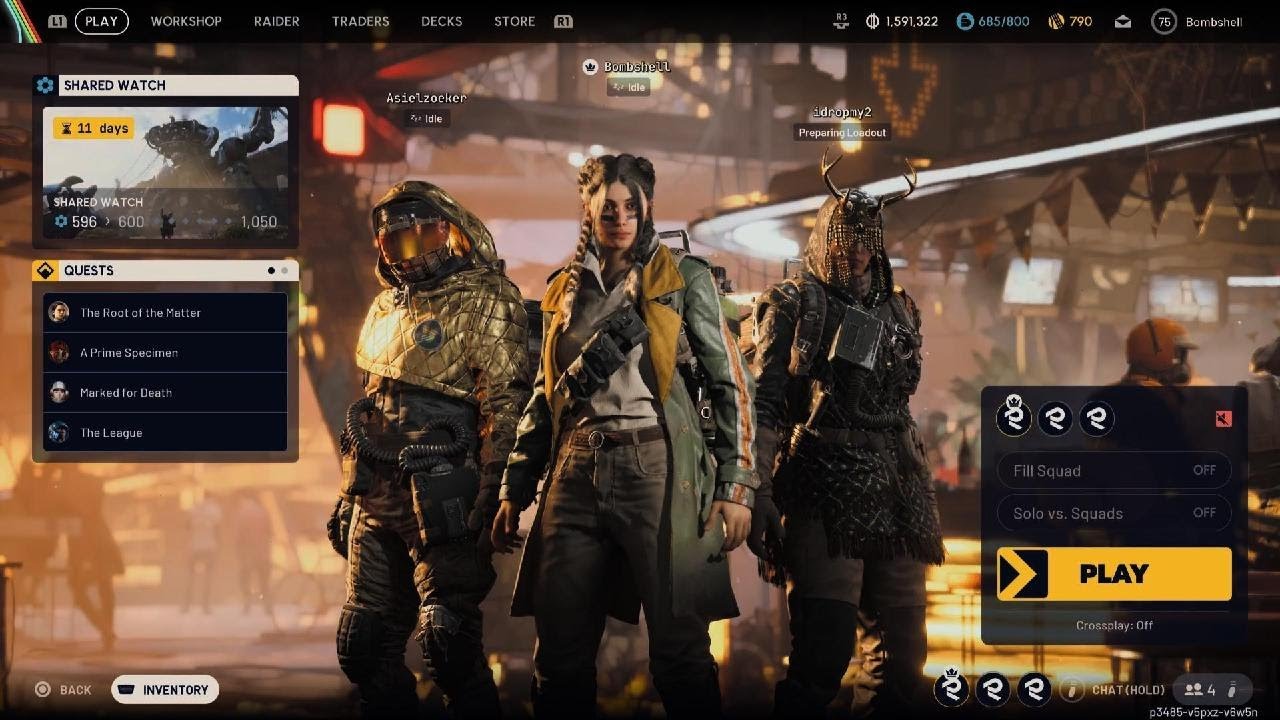Viewport: 1280px width, 720px height.
Task: Click the 685/800 stash count
Action: pos(1004,21)
